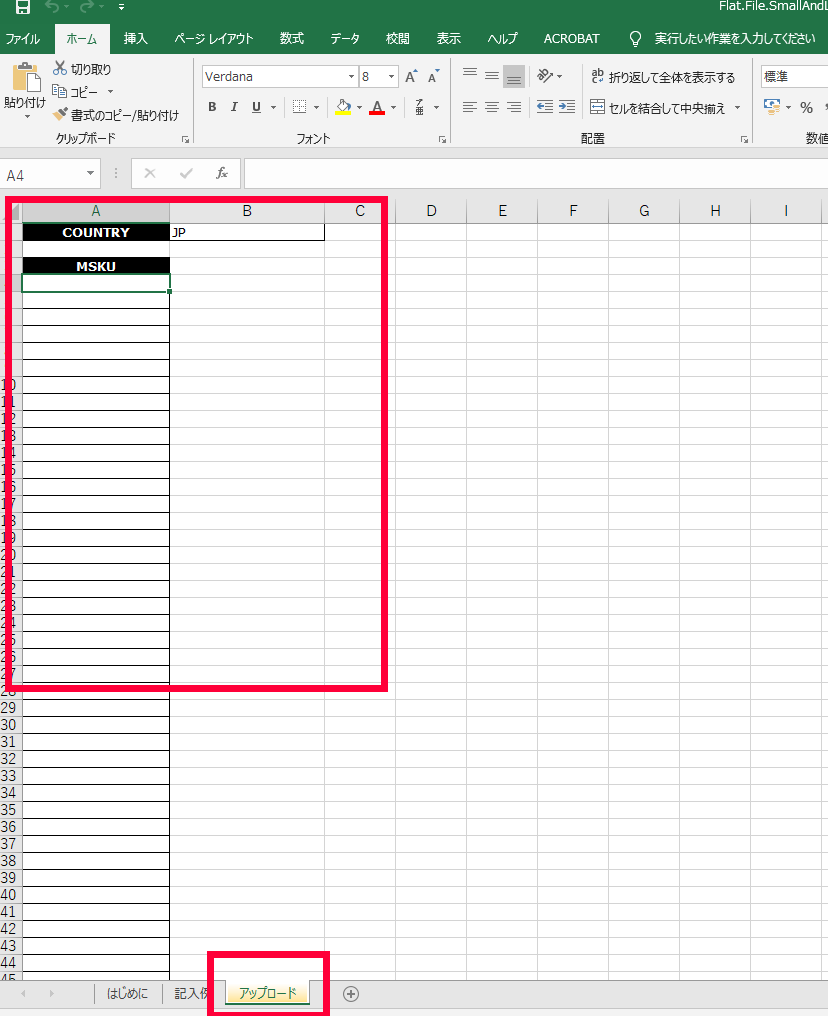Click the yellow fill color button
The width and height of the screenshot is (828, 1016).
click(344, 107)
